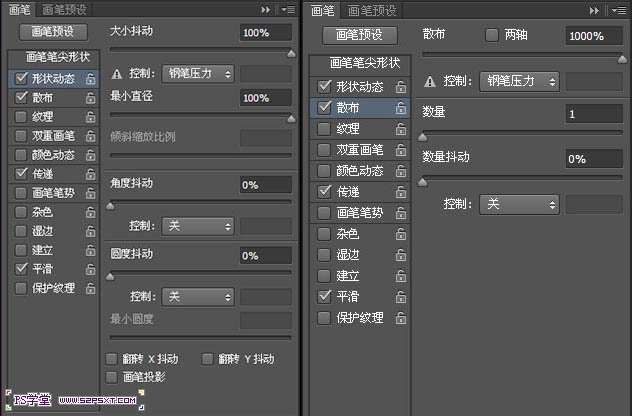The image size is (632, 416).
Task: Select 画笔 tab in right panel
Action: pos(323,10)
